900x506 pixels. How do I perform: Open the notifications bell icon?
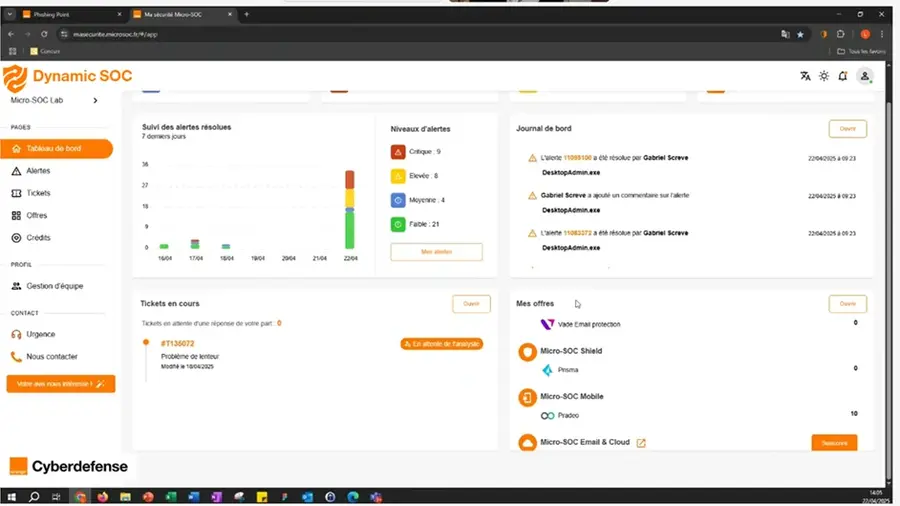pos(843,76)
